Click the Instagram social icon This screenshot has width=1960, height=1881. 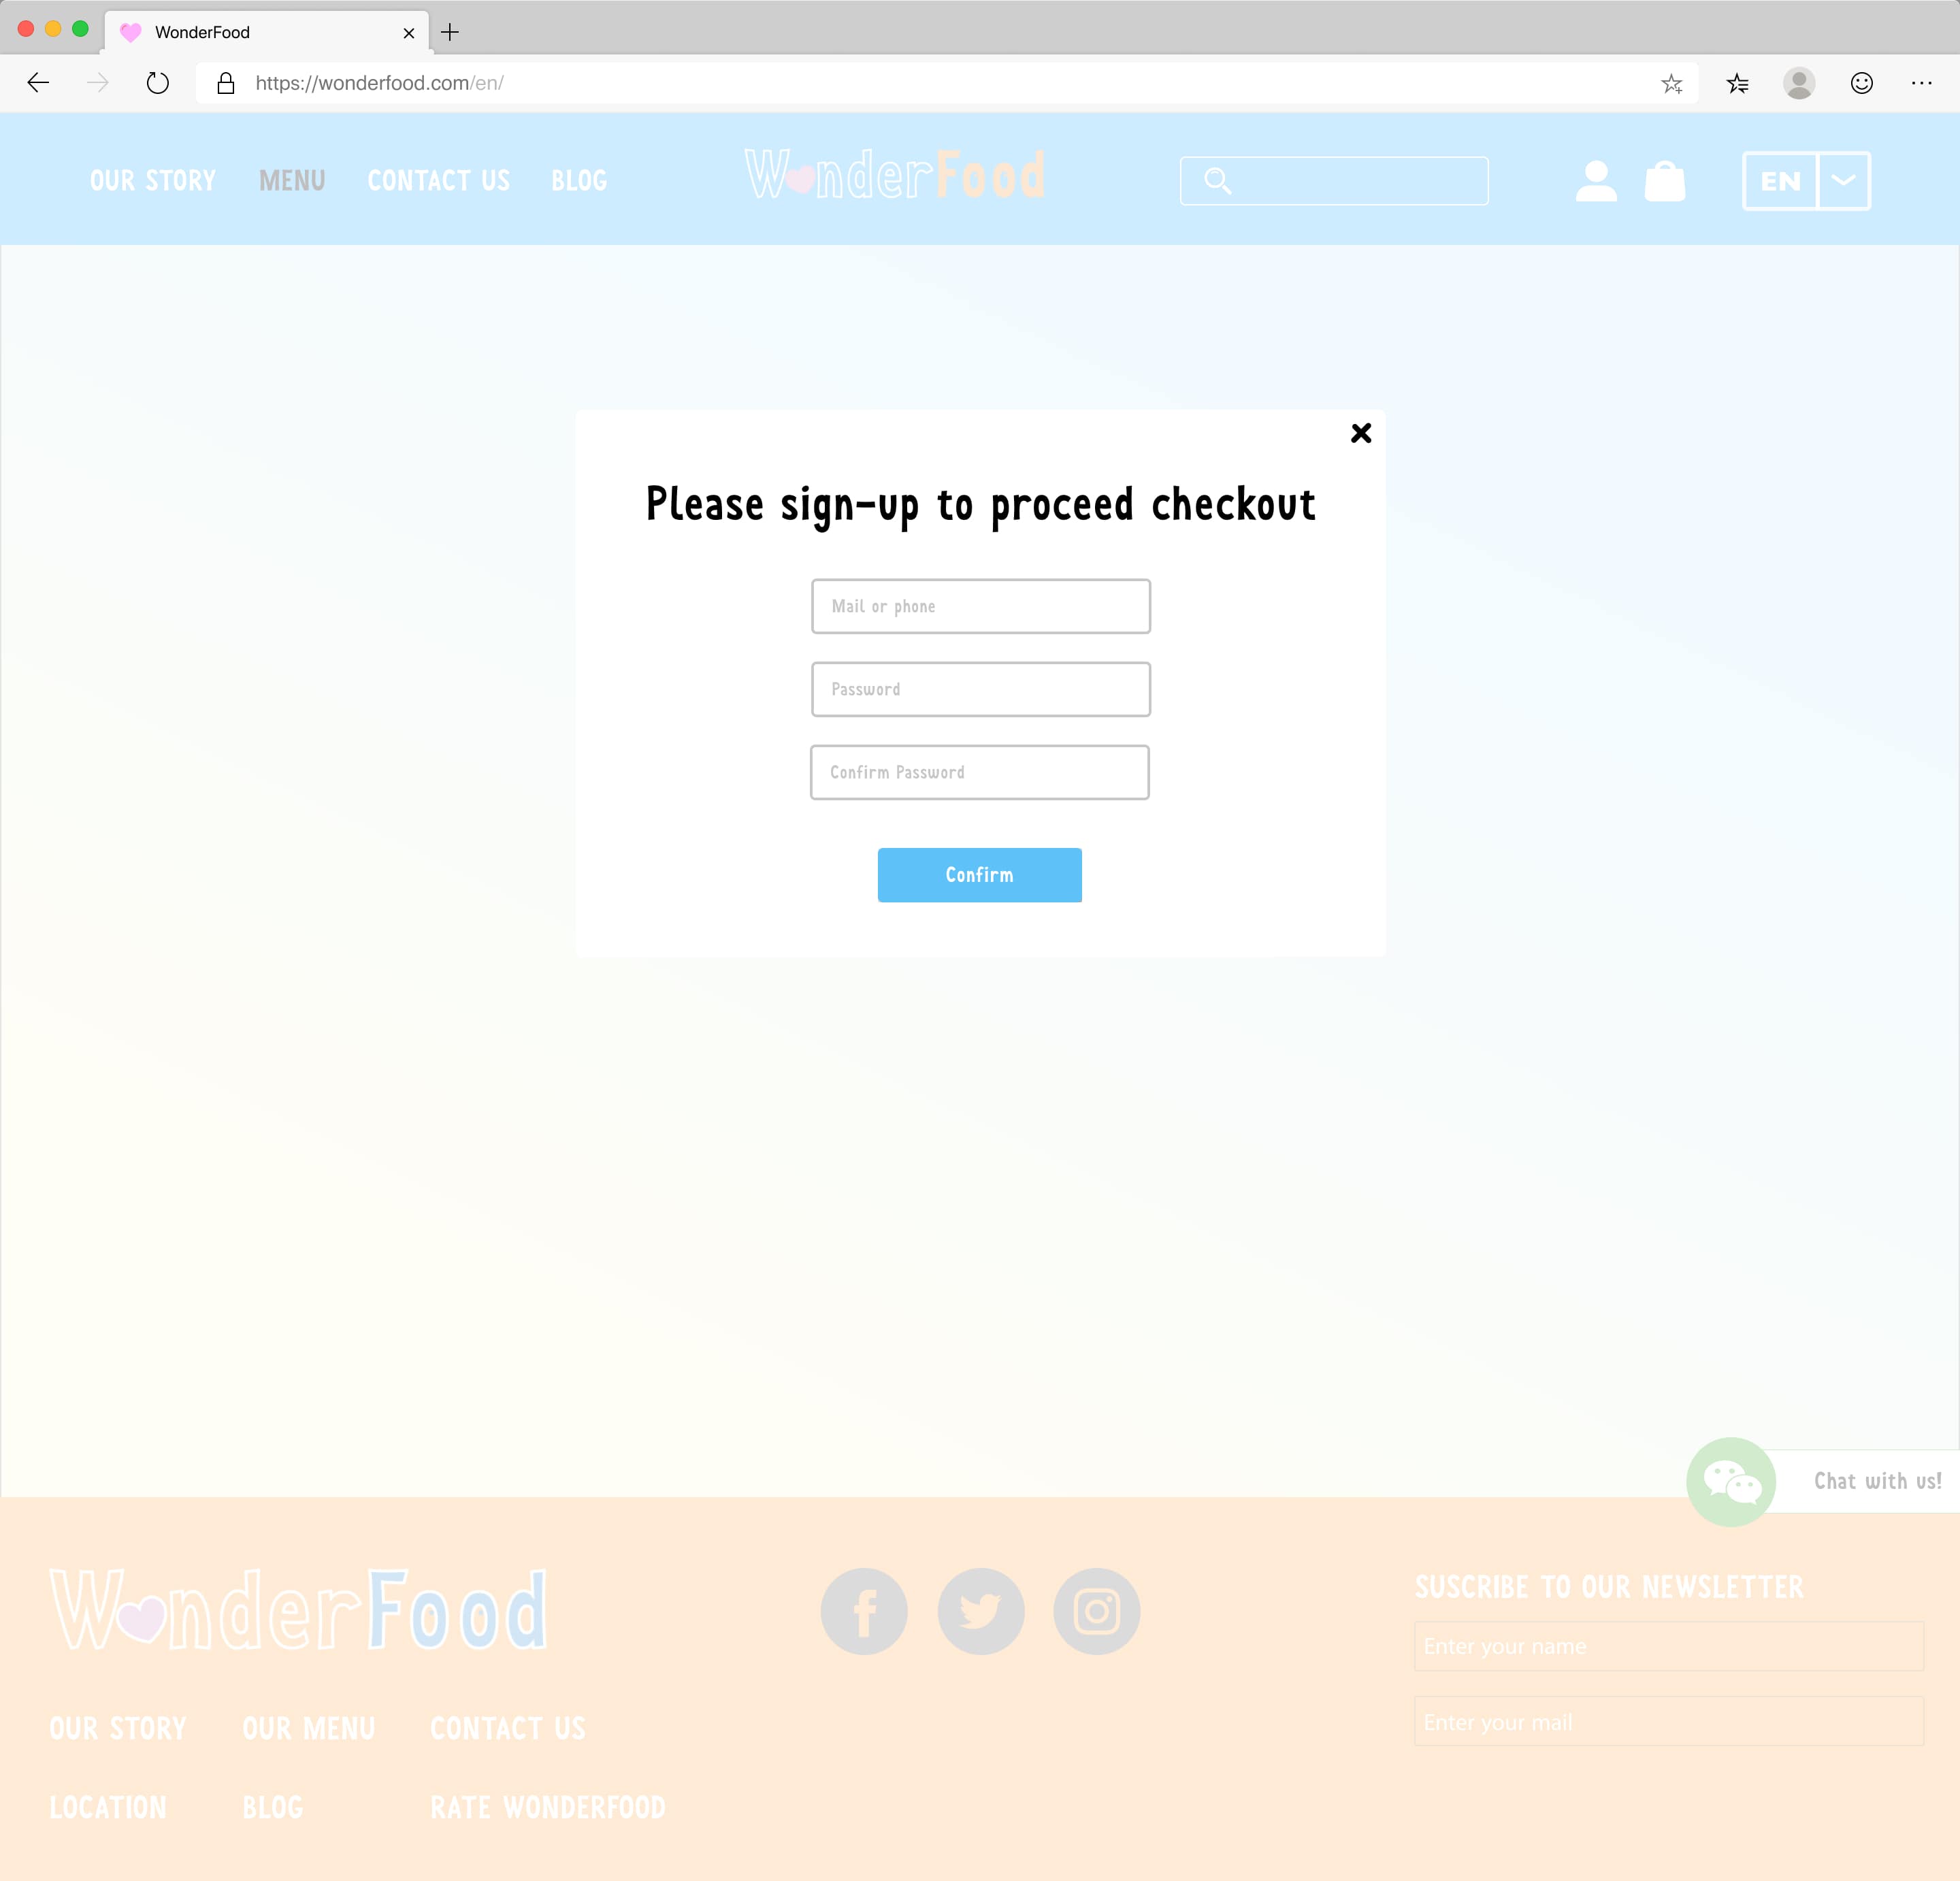pyautogui.click(x=1096, y=1609)
